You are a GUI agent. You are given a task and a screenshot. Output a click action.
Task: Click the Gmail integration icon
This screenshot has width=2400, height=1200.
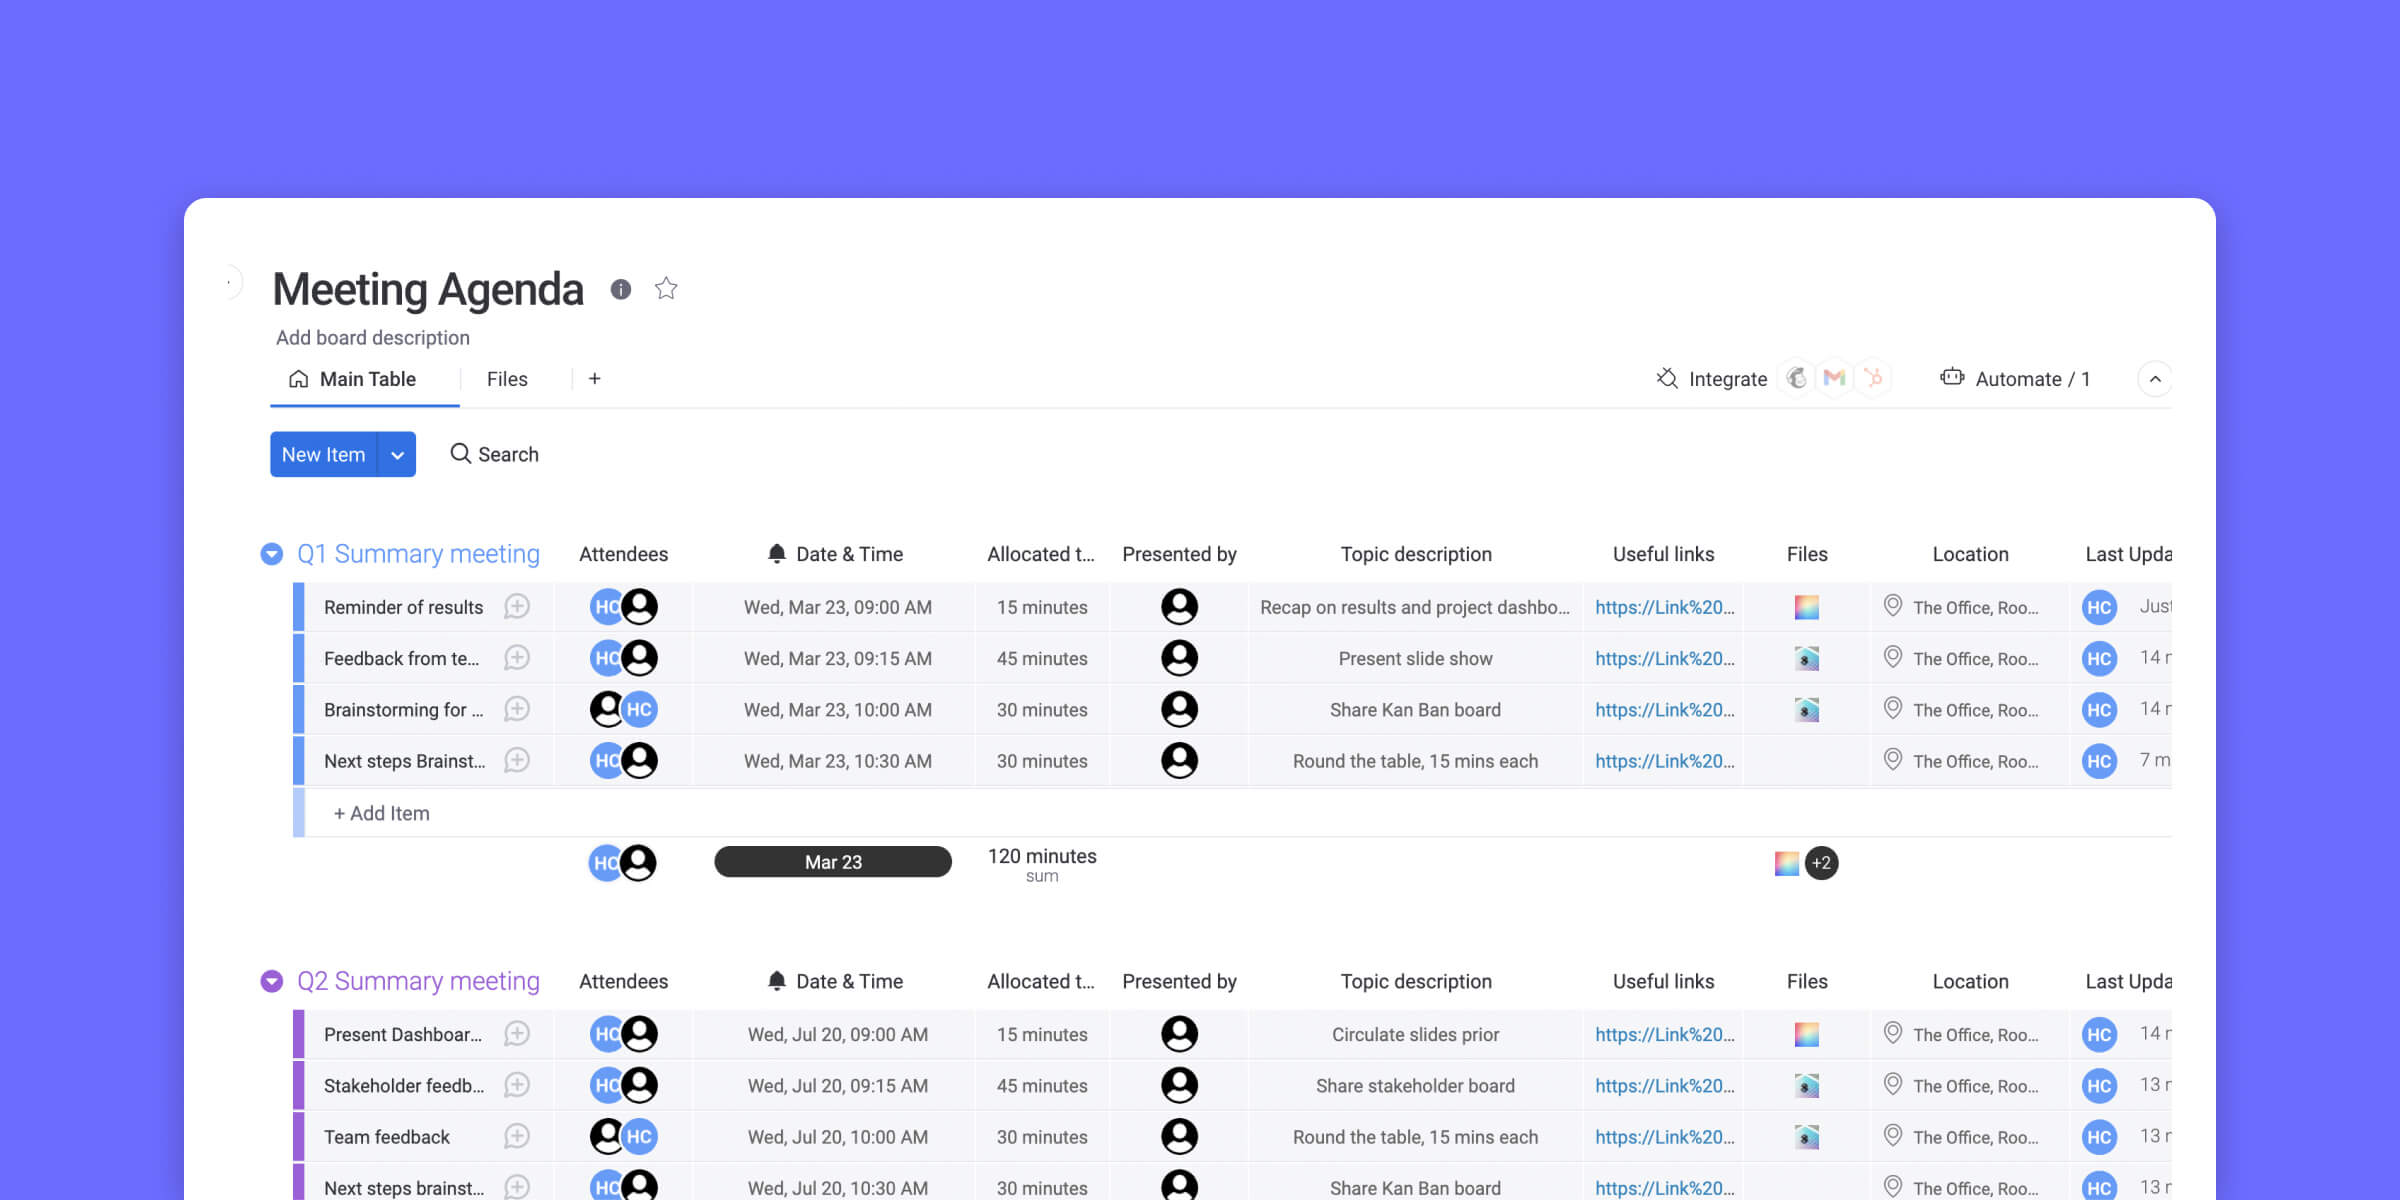1833,378
